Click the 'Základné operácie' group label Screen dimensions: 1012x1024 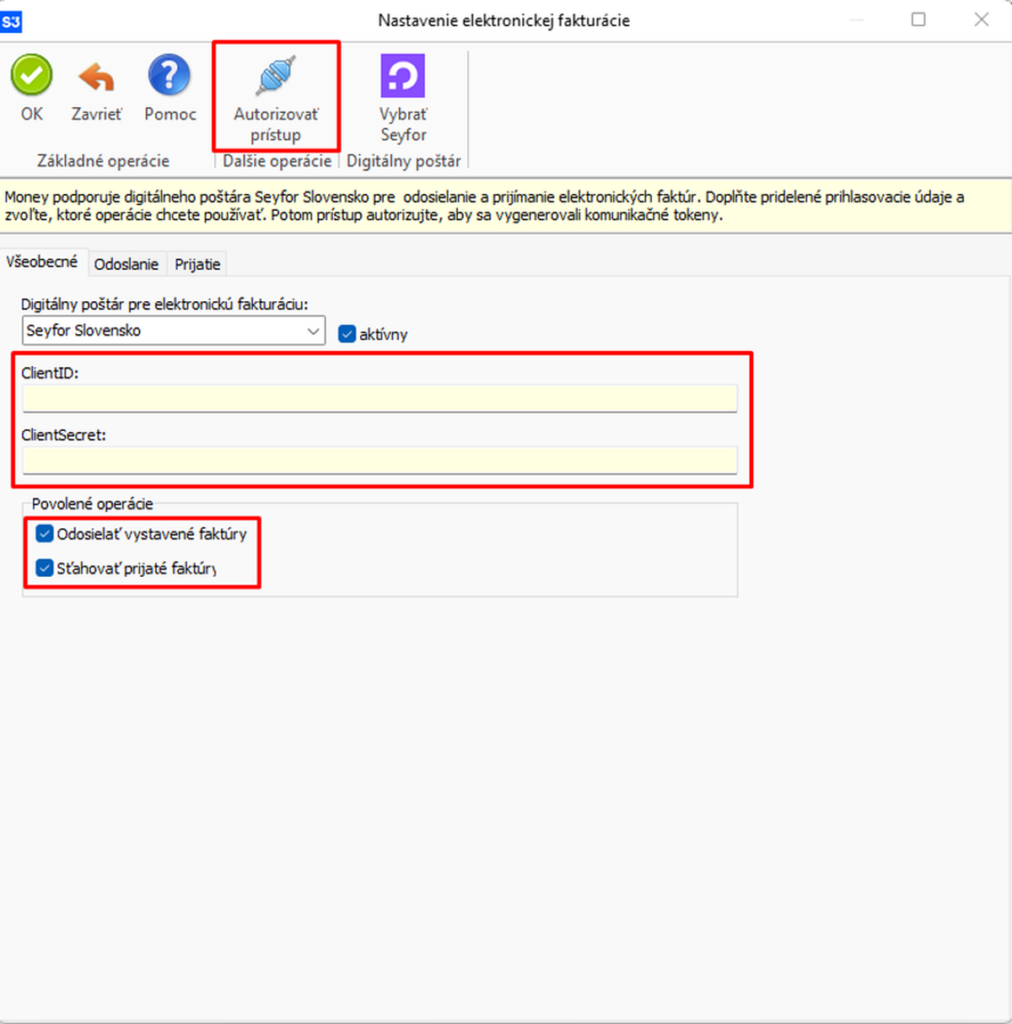click(103, 161)
